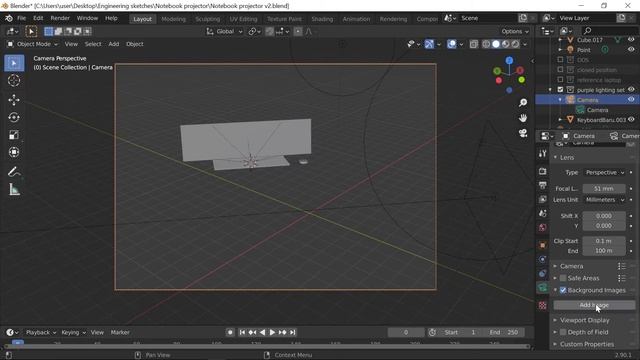Click the Add Image button
The image size is (640, 360).
pyautogui.click(x=594, y=305)
